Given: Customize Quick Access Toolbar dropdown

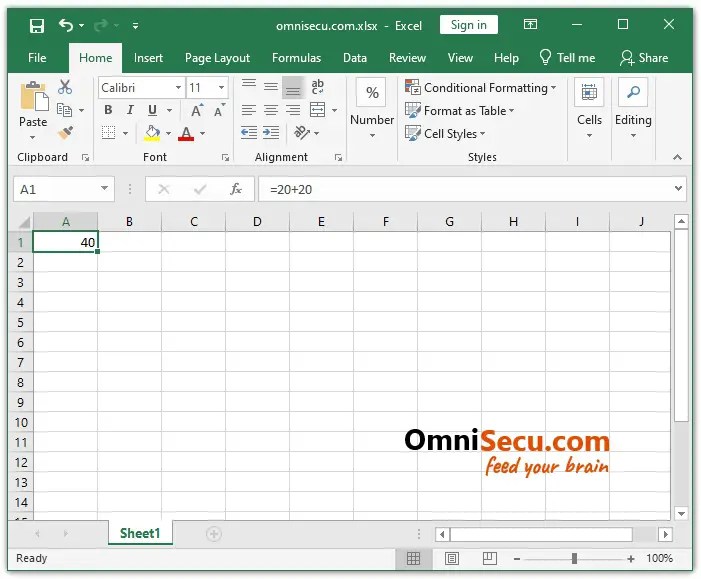Looking at the screenshot, I should pyautogui.click(x=135, y=26).
